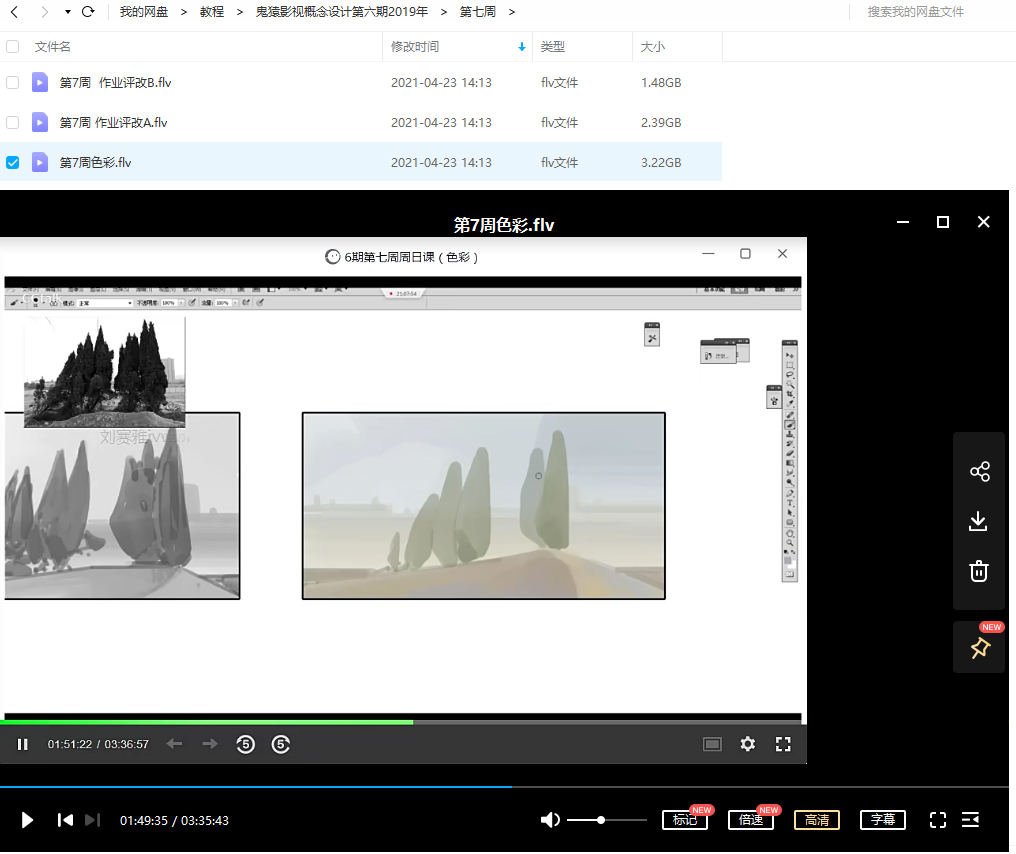Open the playlist icon at bottom right
The image size is (1016, 854).
[x=970, y=820]
